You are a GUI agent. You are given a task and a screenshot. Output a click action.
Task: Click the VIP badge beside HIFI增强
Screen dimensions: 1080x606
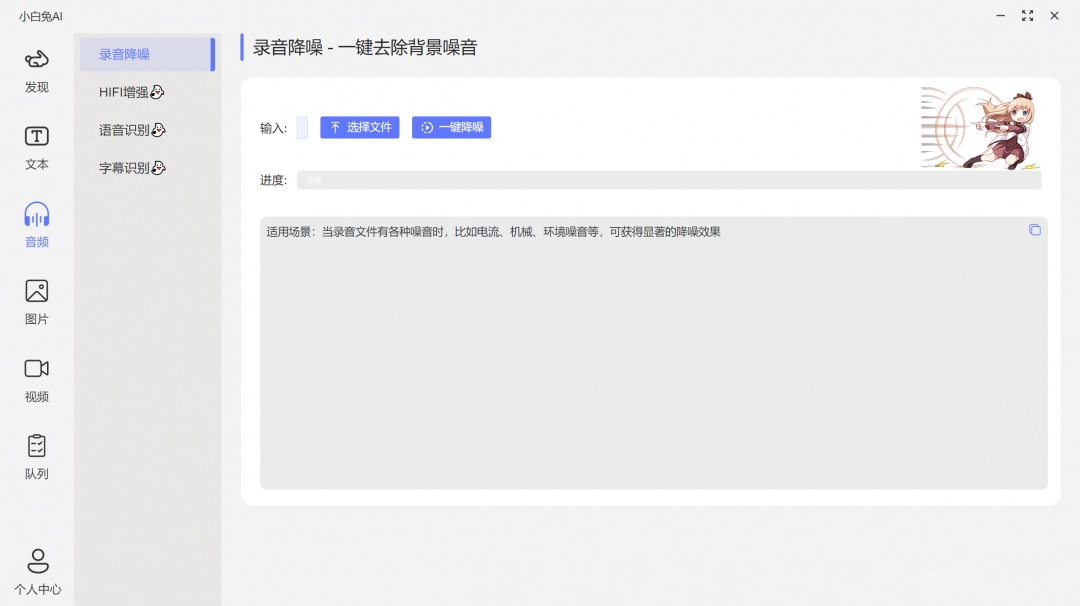[157, 90]
